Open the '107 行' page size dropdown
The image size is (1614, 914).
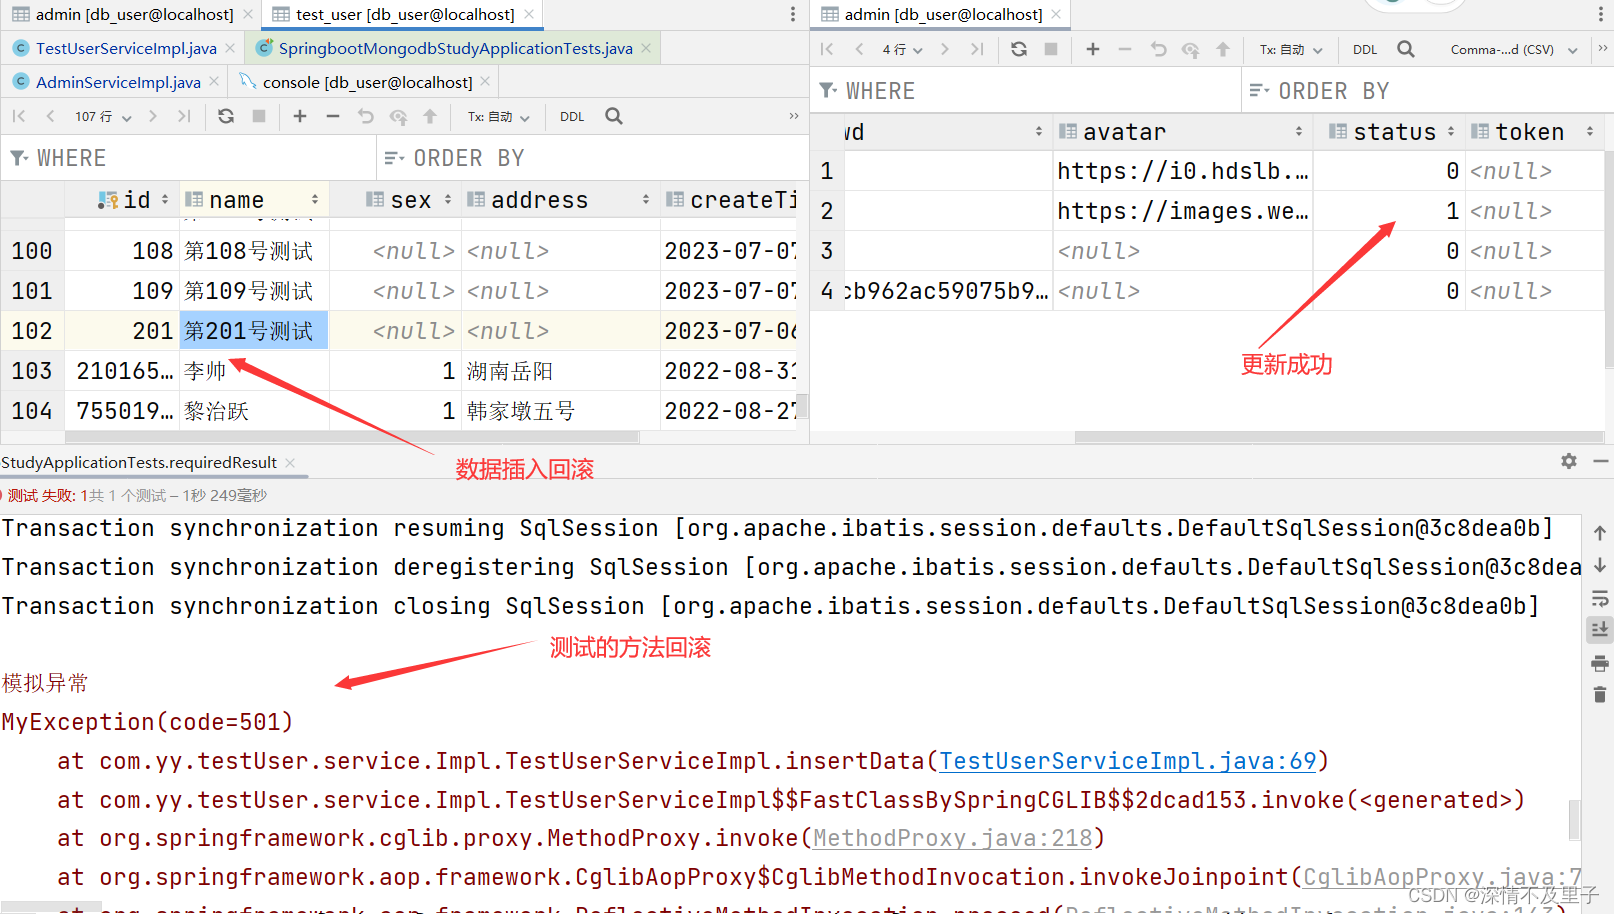(x=103, y=117)
